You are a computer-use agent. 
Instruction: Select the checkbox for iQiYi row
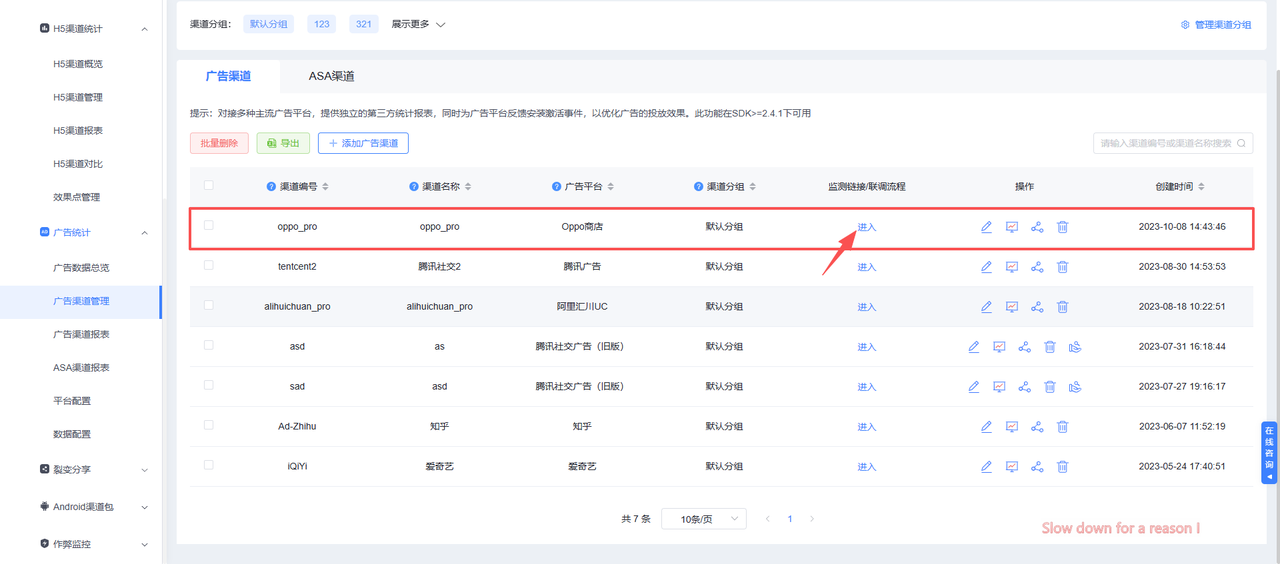[x=208, y=465]
